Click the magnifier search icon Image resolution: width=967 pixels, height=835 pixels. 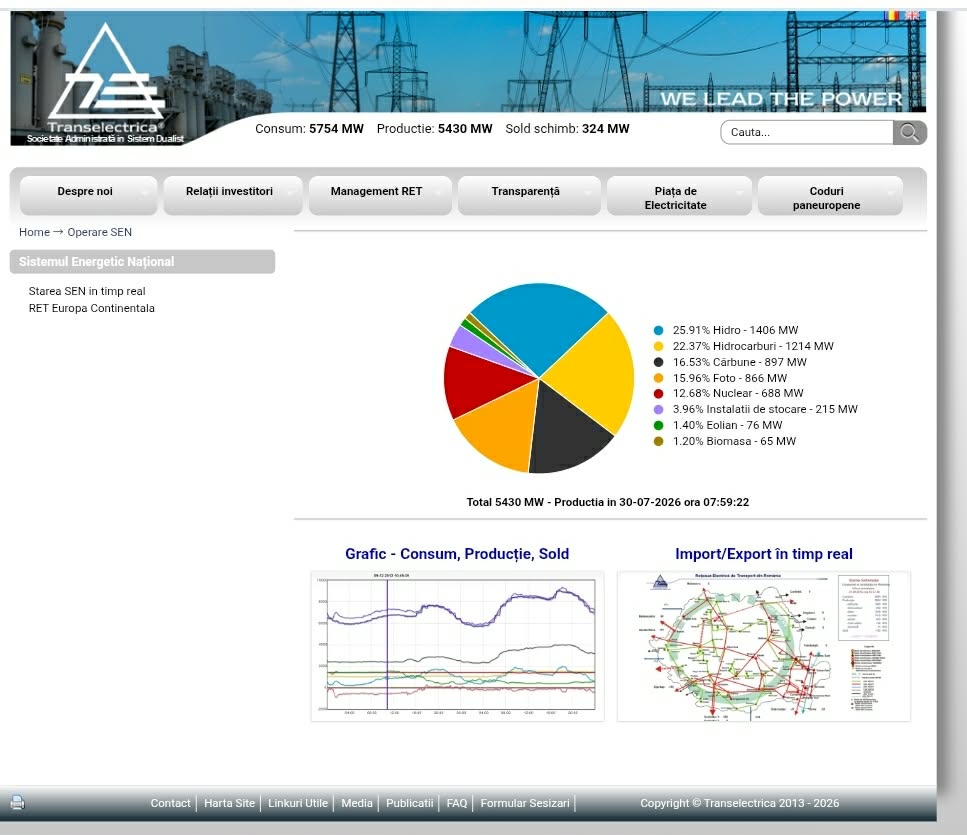909,132
